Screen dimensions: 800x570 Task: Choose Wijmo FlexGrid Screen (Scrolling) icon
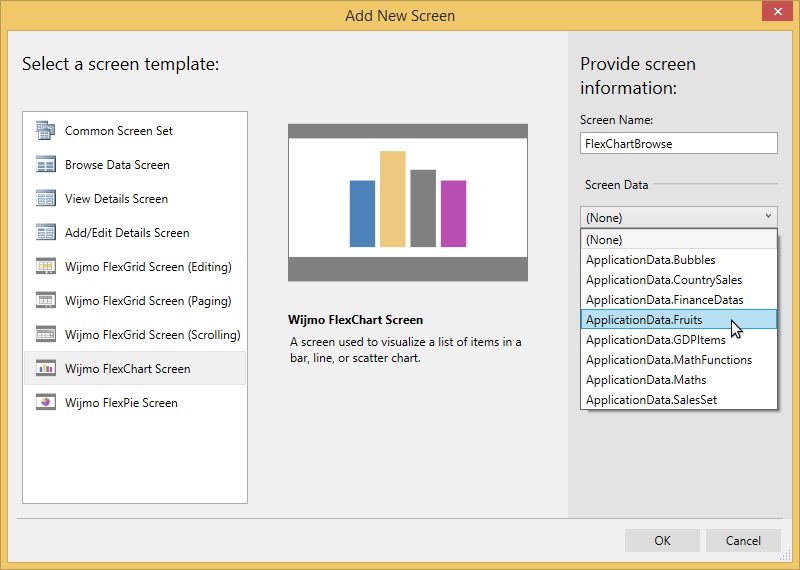(x=45, y=335)
